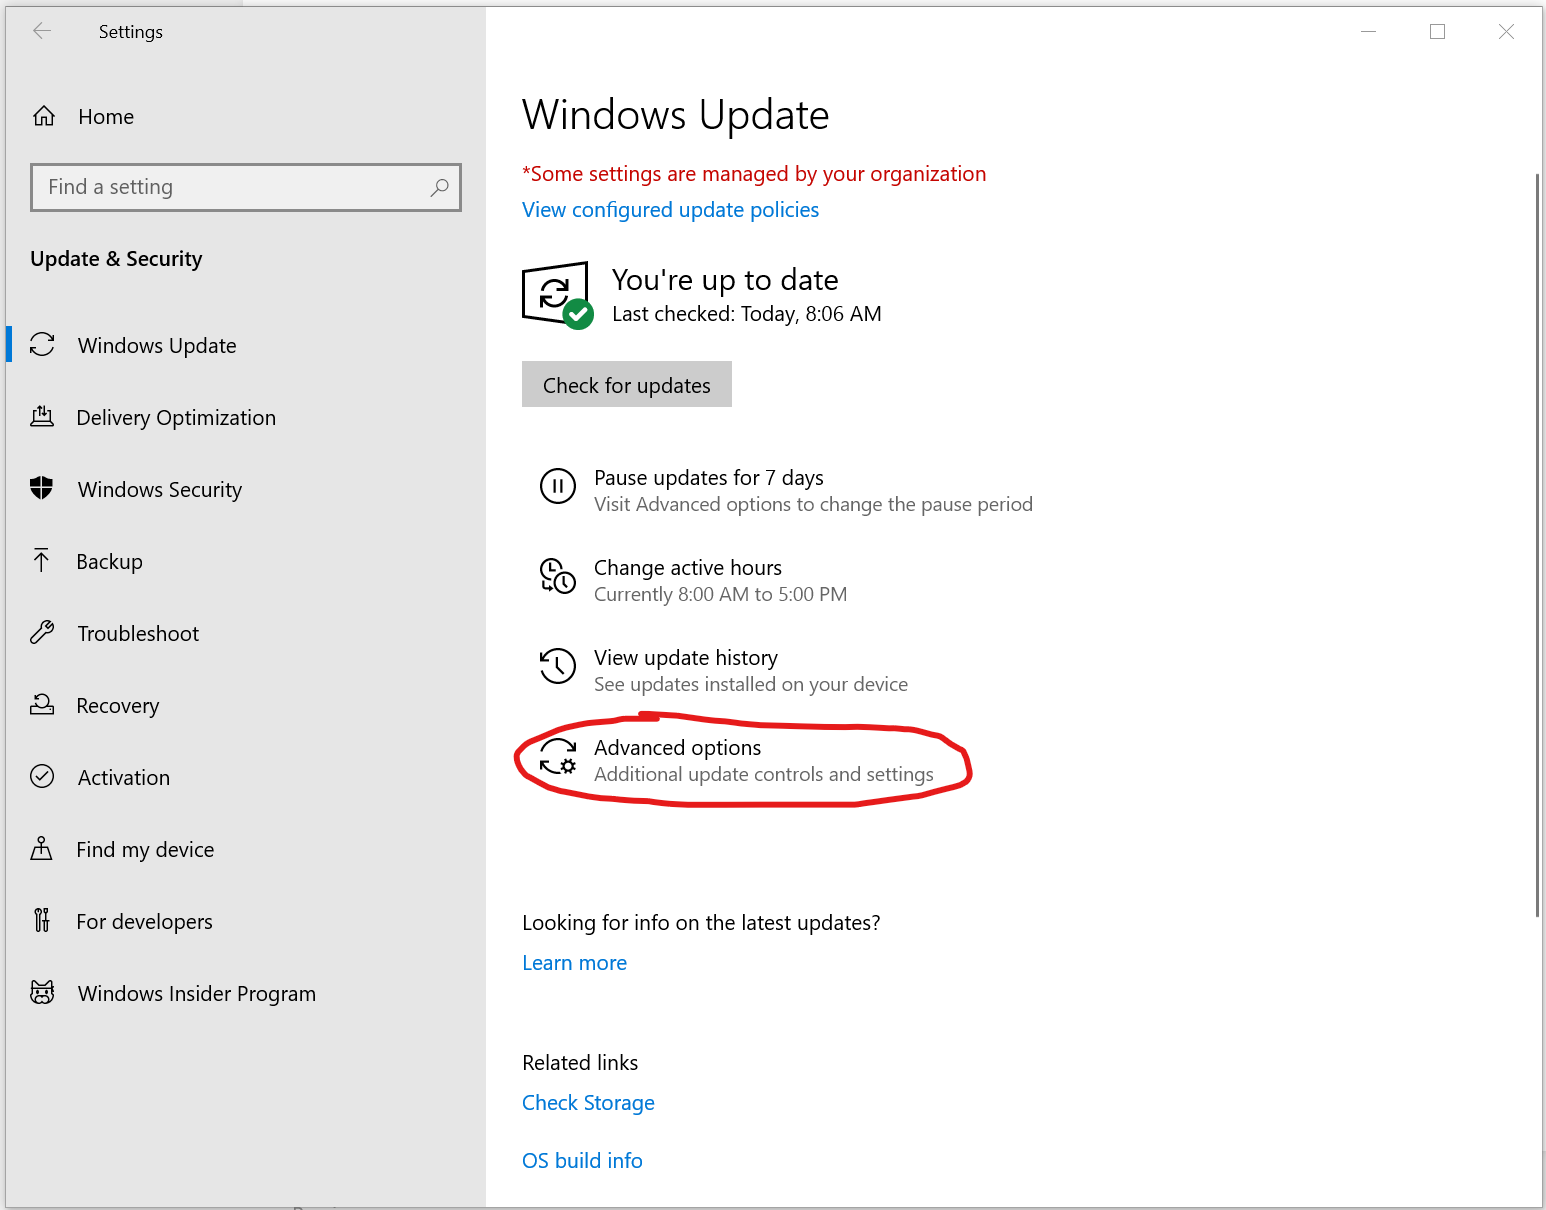Click the Advanced options gear icon
1546x1210 pixels.
[x=558, y=757]
